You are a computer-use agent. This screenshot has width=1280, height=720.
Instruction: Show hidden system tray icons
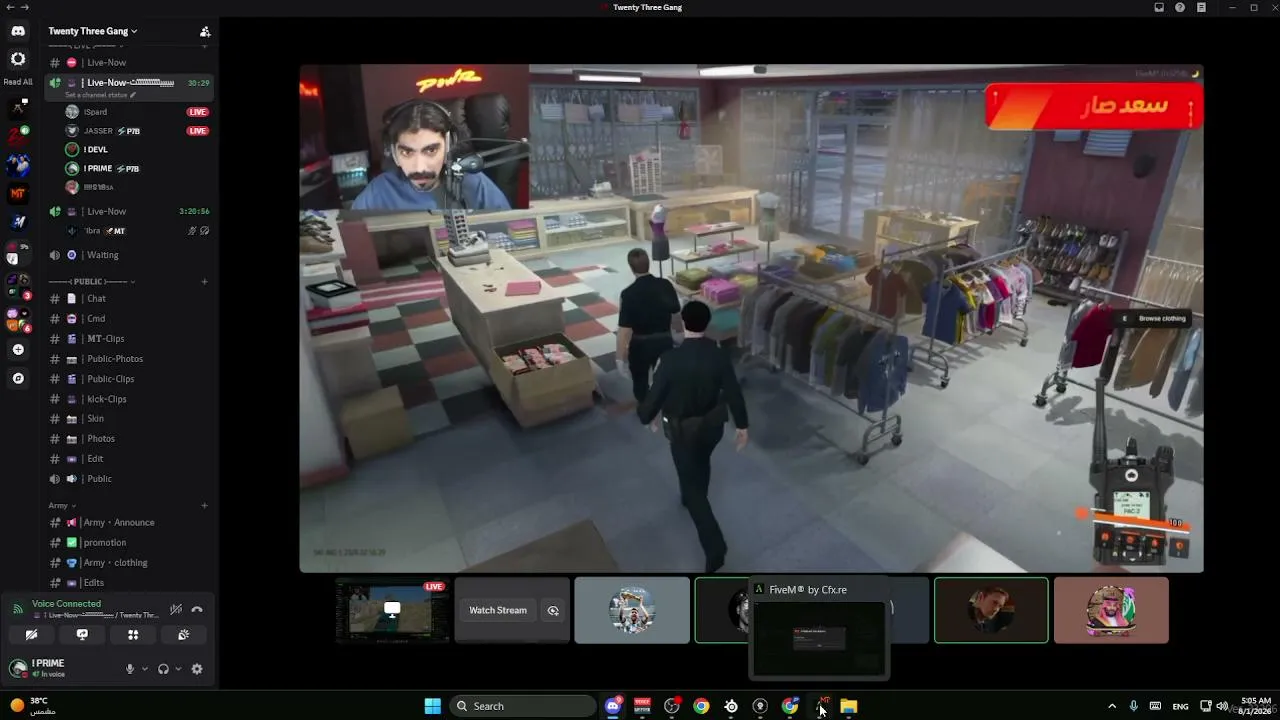1112,706
